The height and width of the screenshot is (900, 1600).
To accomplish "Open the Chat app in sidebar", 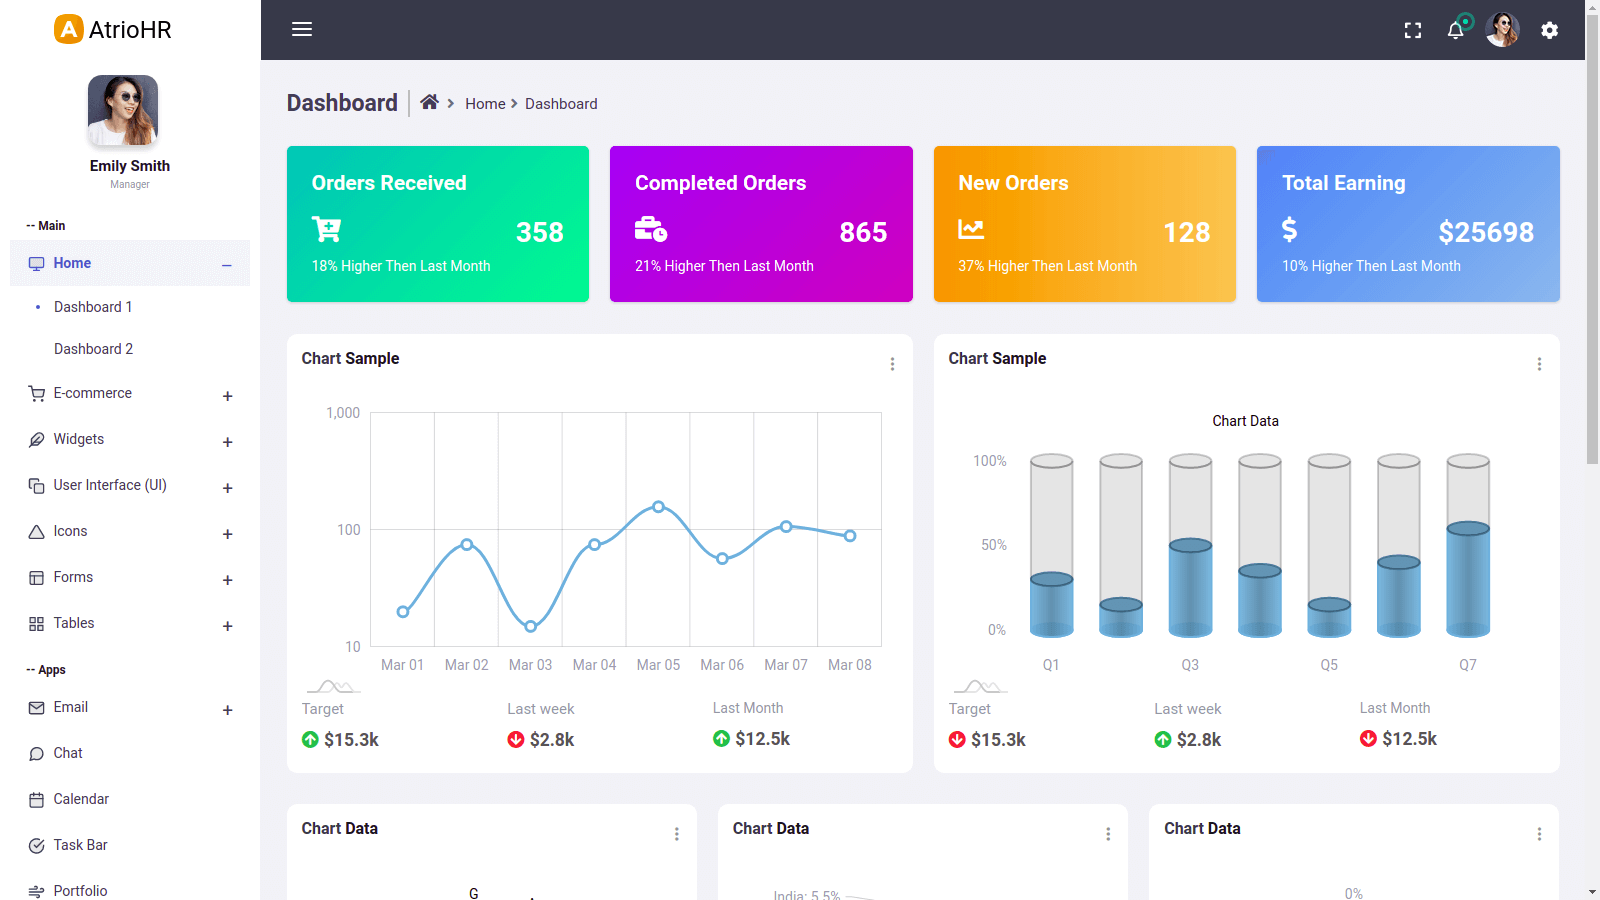I will pos(68,753).
